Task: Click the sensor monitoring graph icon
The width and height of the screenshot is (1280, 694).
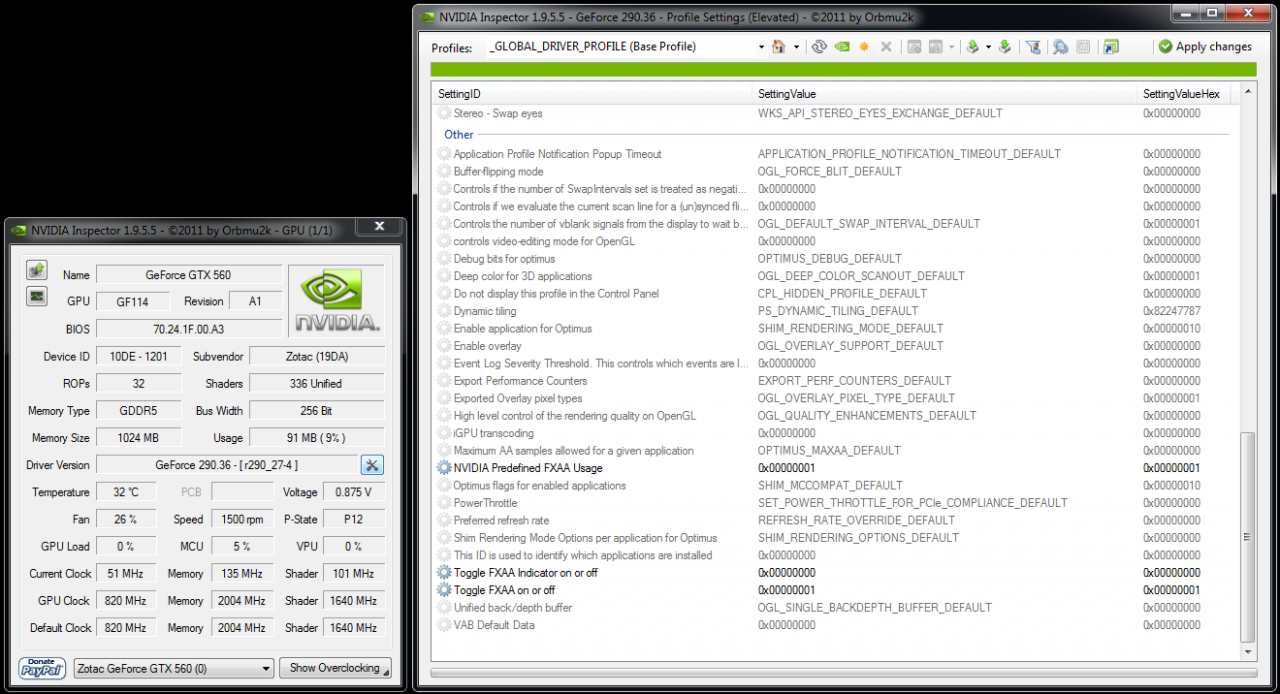Action: pos(36,296)
